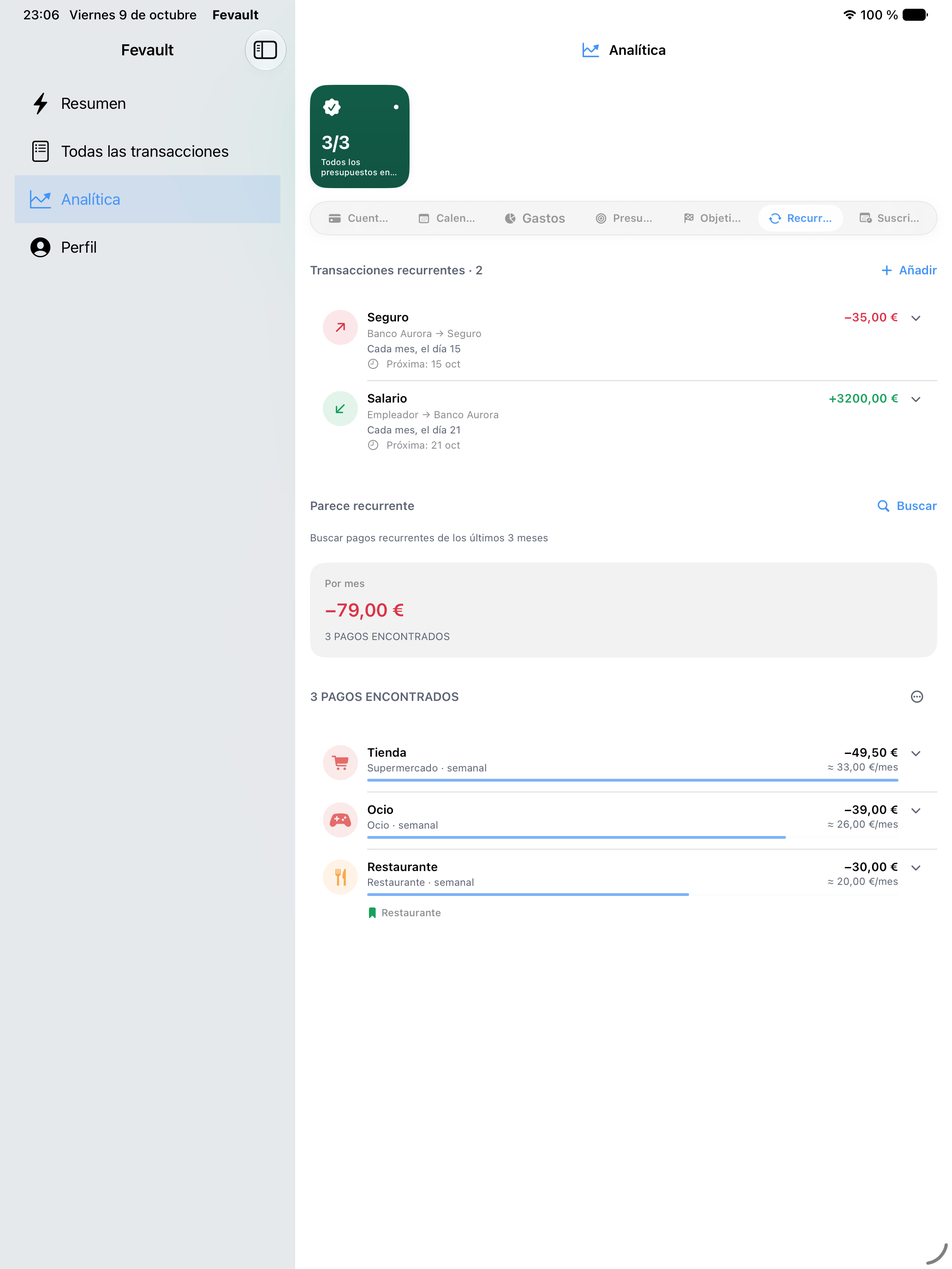Tap the Restaurante fork and knife icon

tap(340, 876)
